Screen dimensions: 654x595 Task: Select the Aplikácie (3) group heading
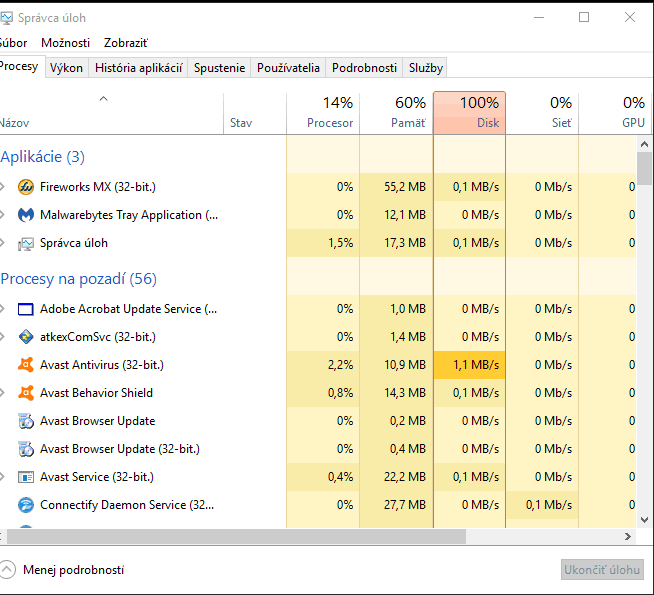(43, 157)
